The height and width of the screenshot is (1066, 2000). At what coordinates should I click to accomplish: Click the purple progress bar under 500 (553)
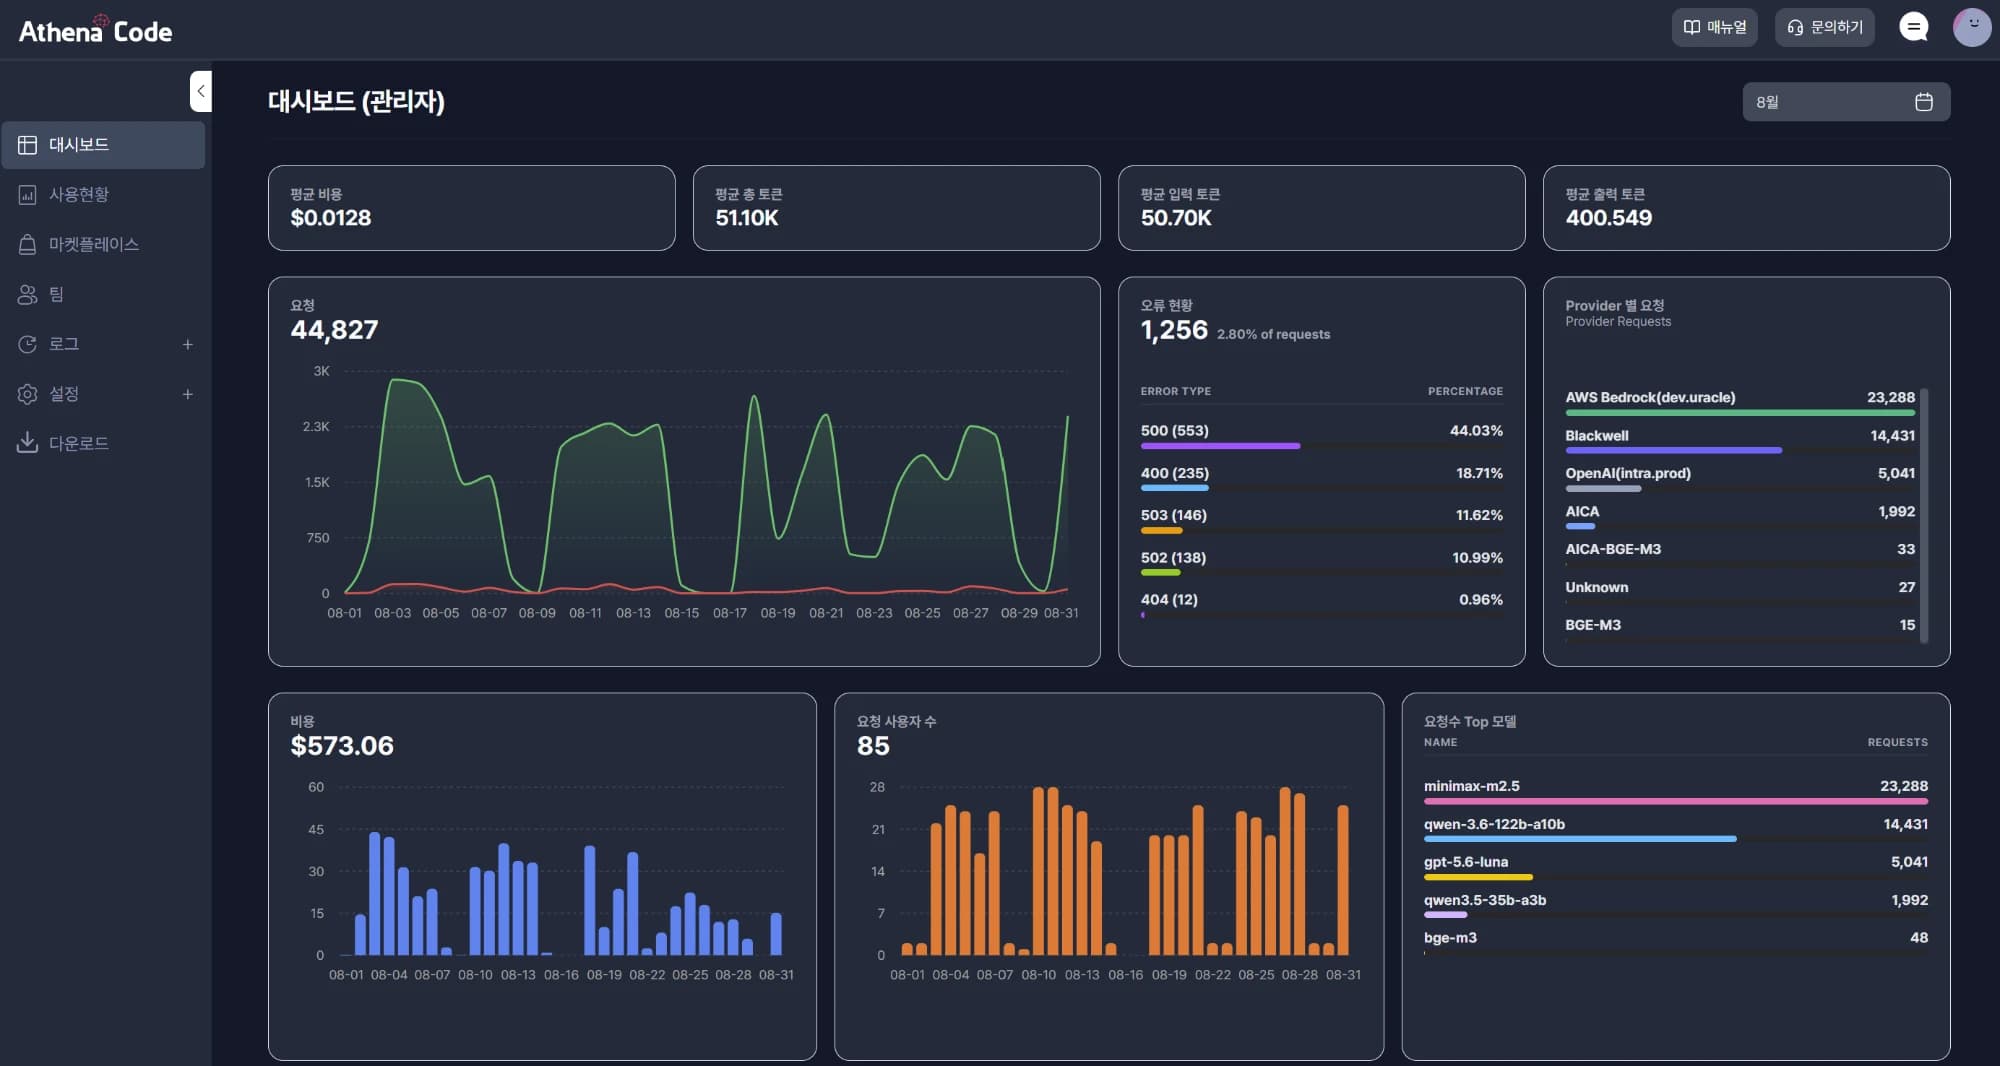pos(1220,446)
